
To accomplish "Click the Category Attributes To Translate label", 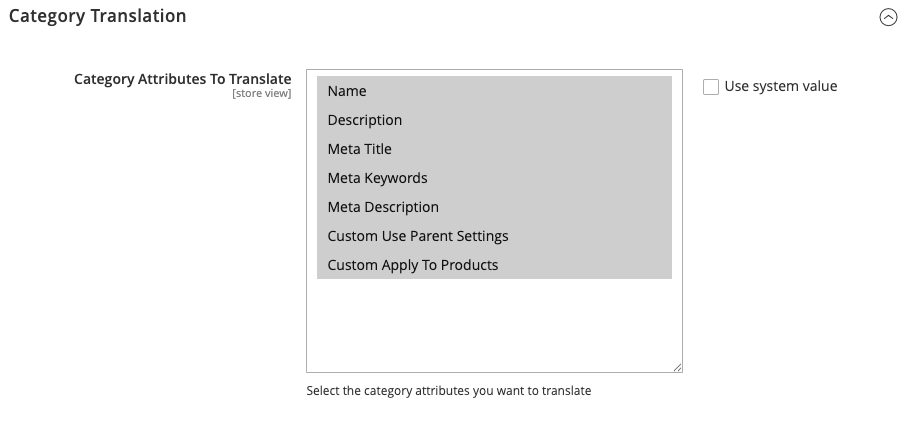I will (x=182, y=79).
